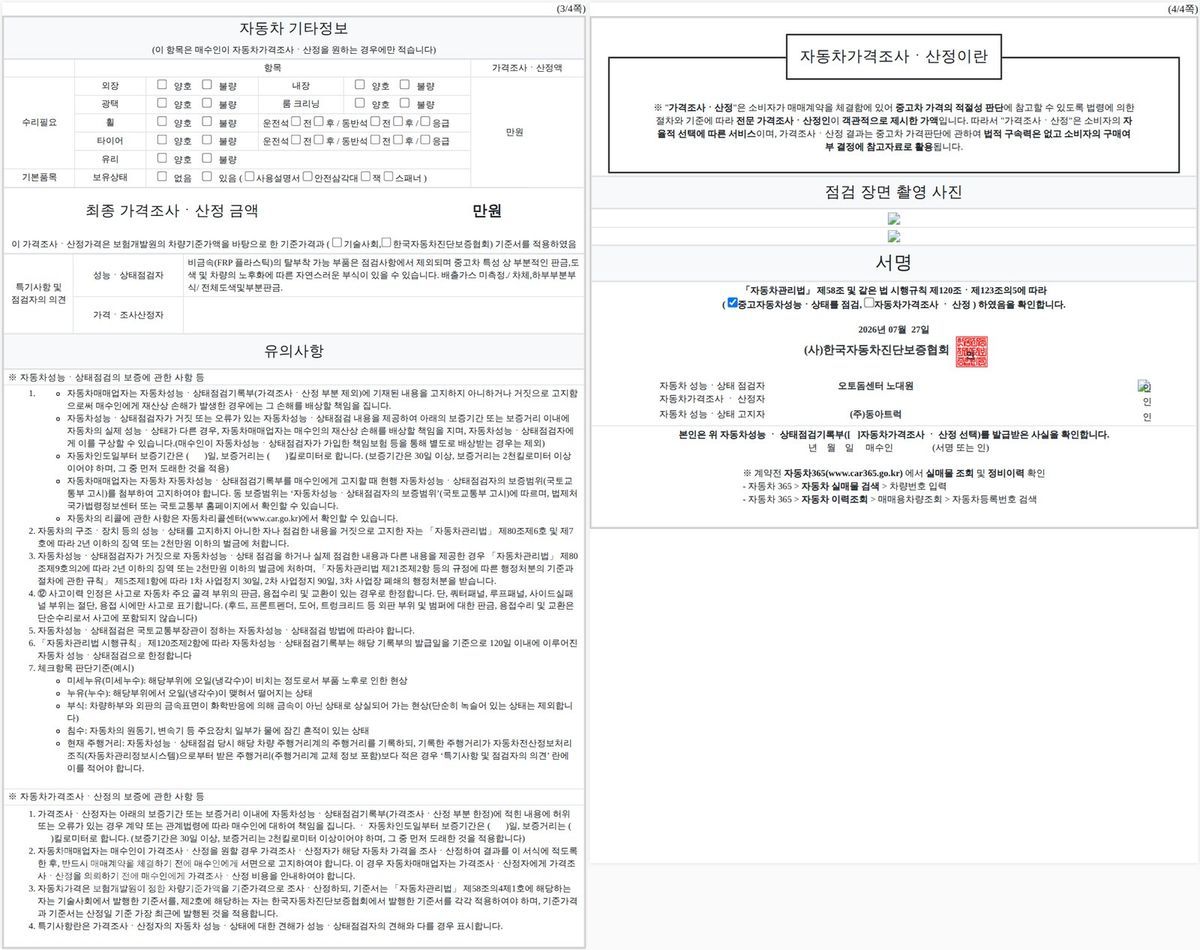Image resolution: width=1200 pixels, height=950 pixels.
Task: Check 양호 for 룸 크리닝
Action: pyautogui.click(x=360, y=103)
